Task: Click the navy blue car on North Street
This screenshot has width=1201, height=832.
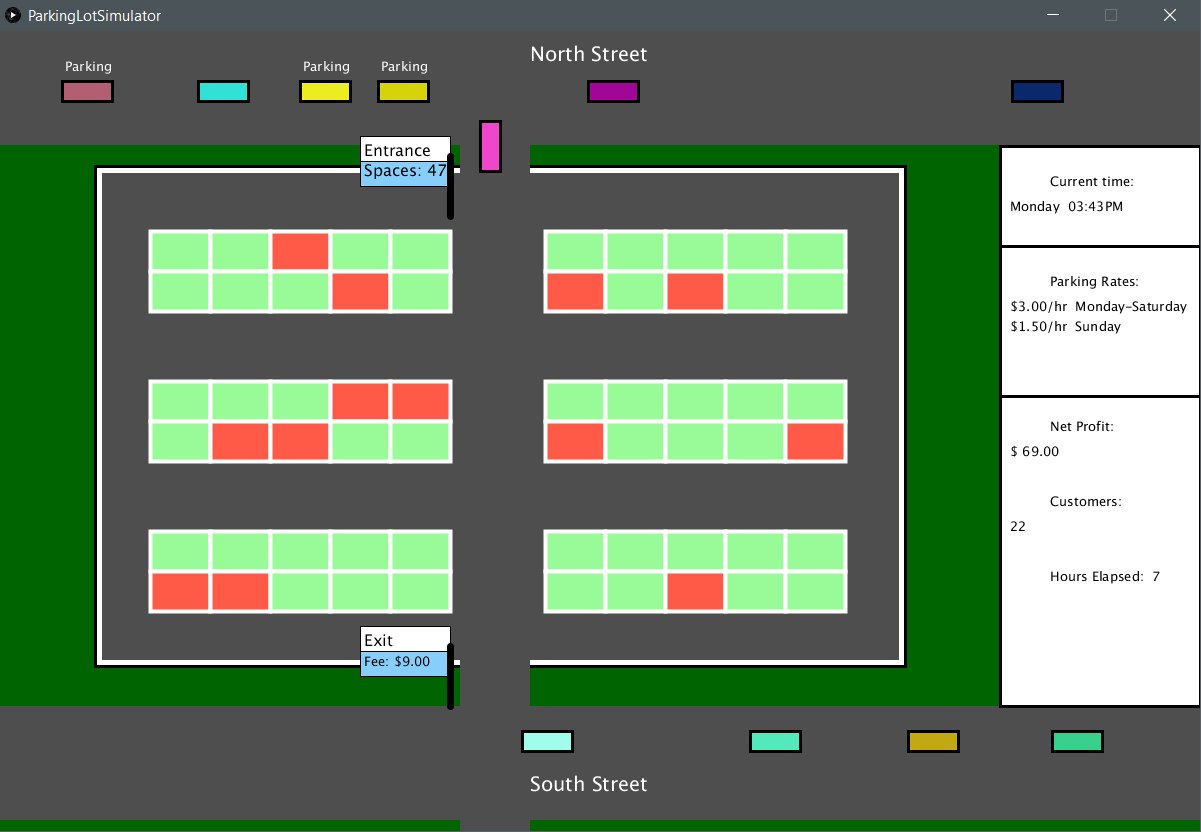Action: pyautogui.click(x=1037, y=91)
